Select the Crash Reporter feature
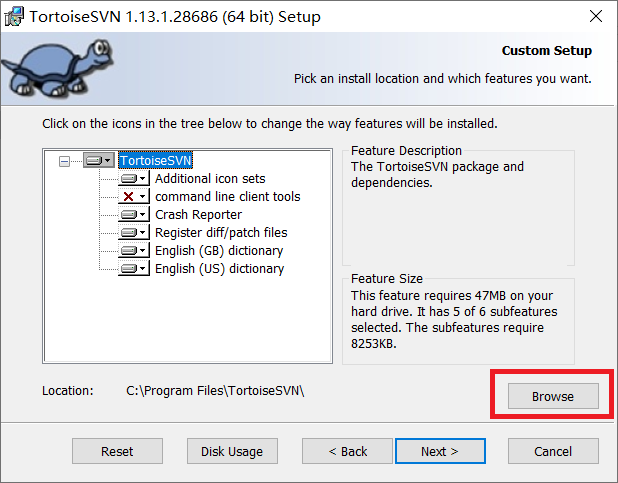Viewport: 618px width, 483px height. pos(198,214)
